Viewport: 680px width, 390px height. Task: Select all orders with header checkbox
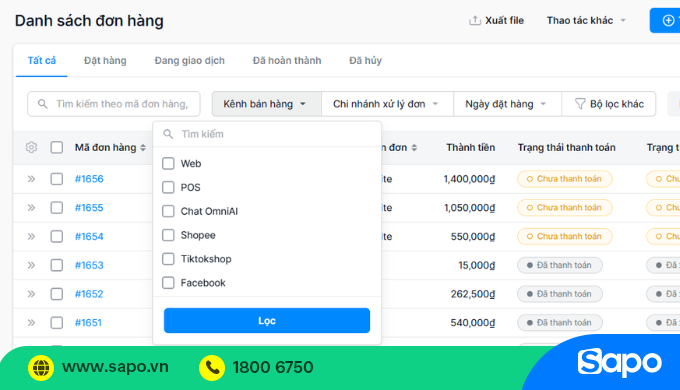(57, 147)
